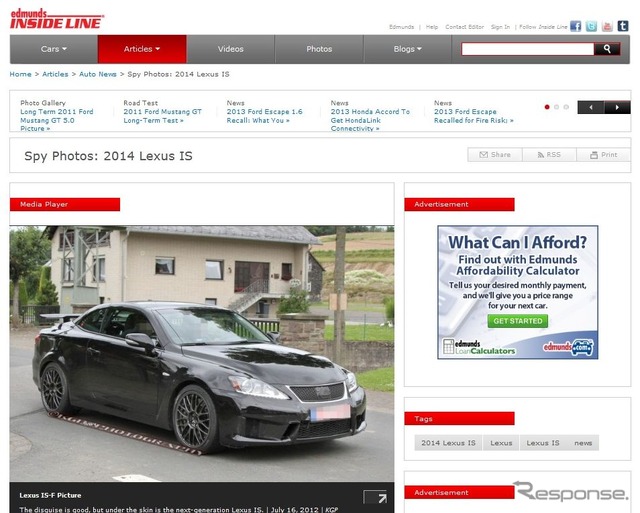Open the Edmunds Inside Line logo
This screenshot has height=513, width=640.
[56, 20]
